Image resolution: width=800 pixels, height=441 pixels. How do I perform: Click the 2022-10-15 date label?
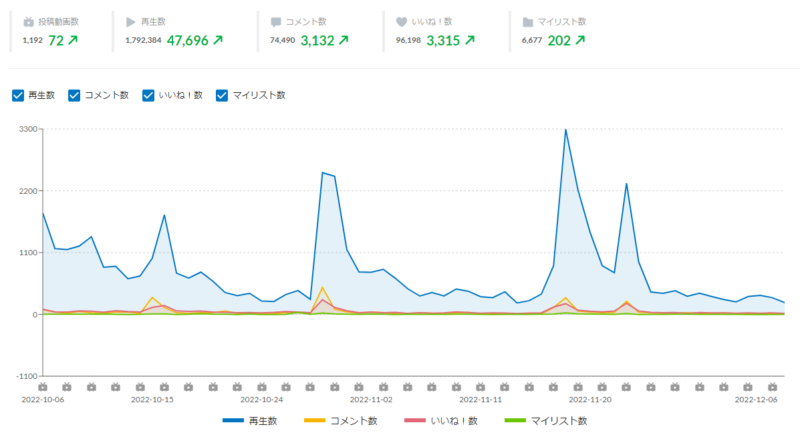click(x=152, y=400)
